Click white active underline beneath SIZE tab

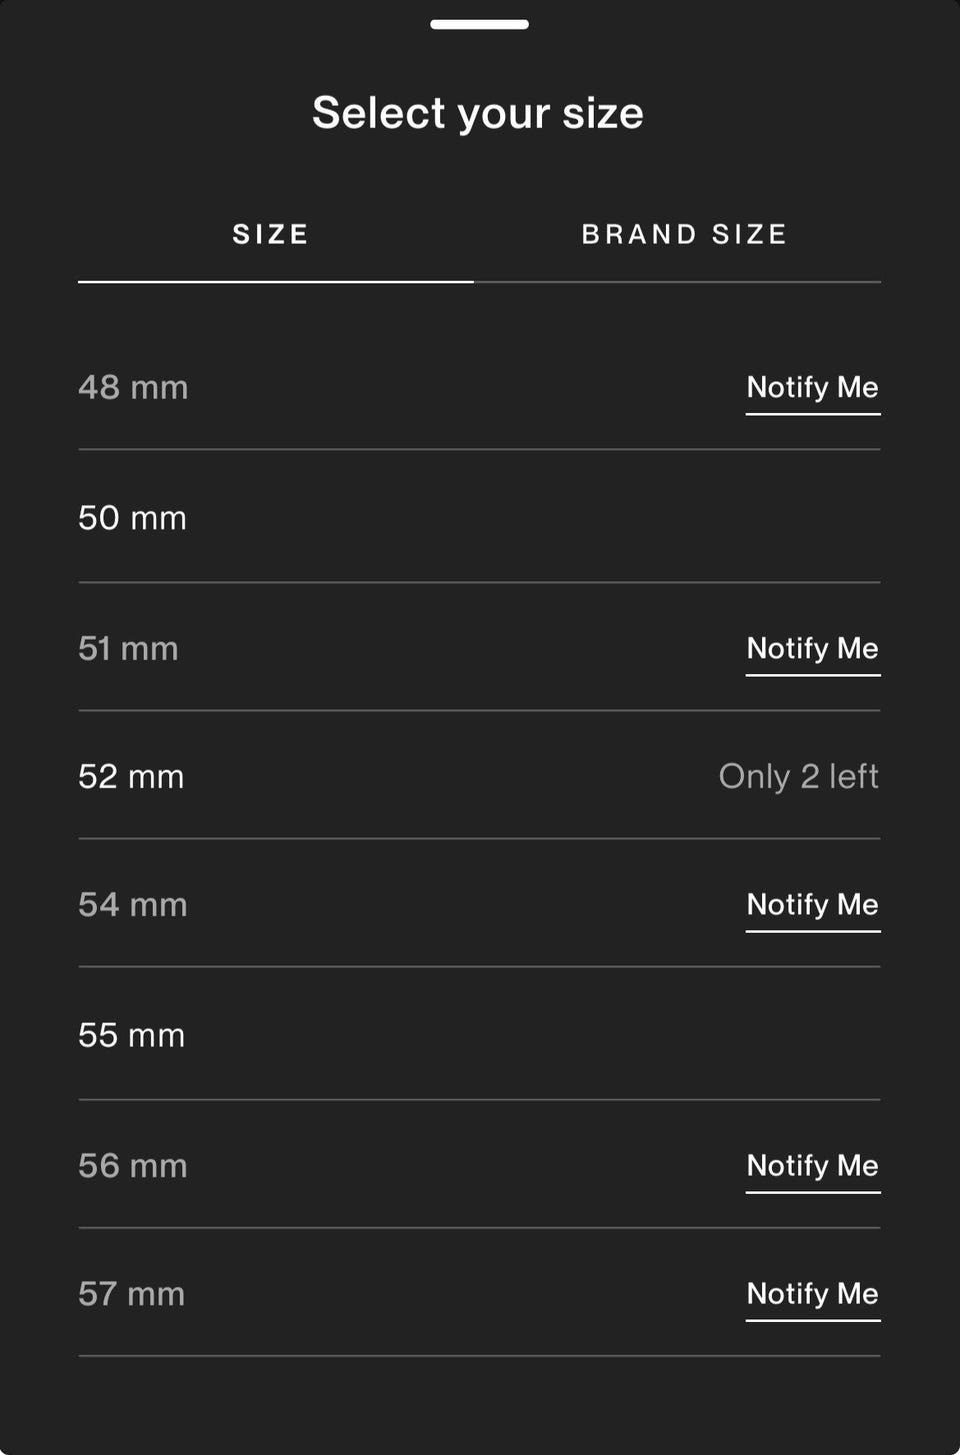coord(276,282)
